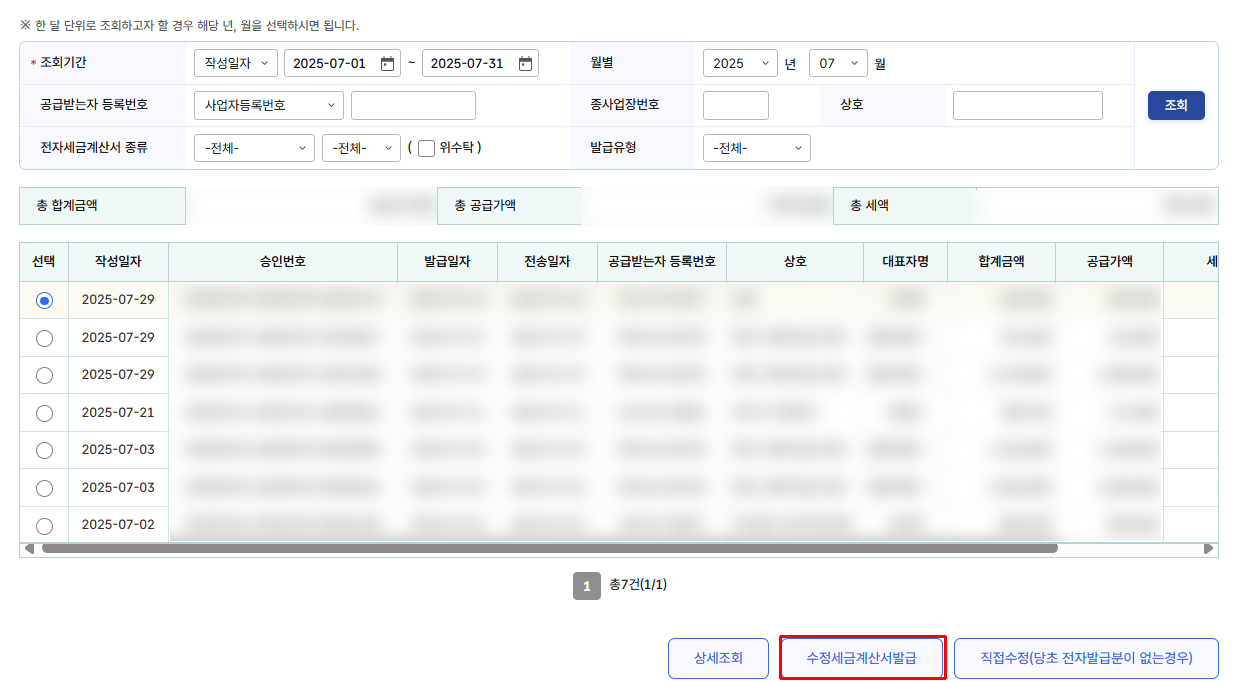The width and height of the screenshot is (1243, 682).
Task: Click the 총7건(1/1) count text
Action: [x=638, y=585]
